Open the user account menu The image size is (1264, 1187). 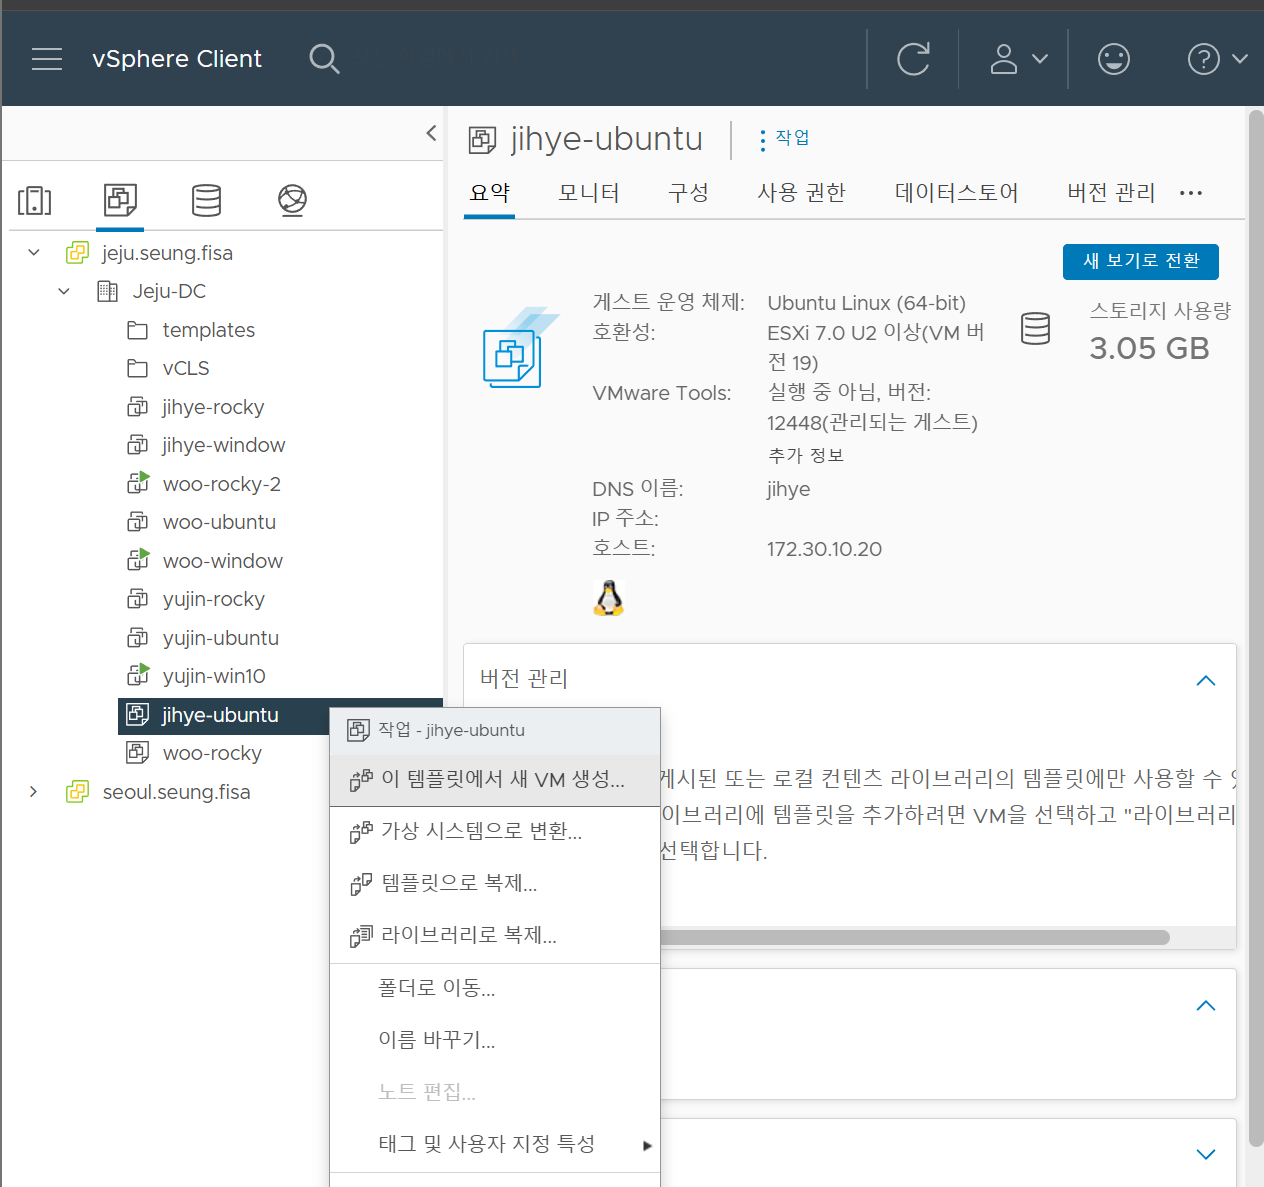(x=1018, y=59)
